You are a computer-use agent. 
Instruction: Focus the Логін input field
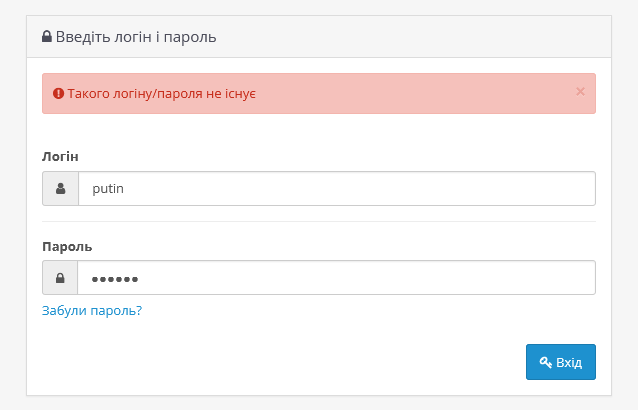[x=336, y=188]
